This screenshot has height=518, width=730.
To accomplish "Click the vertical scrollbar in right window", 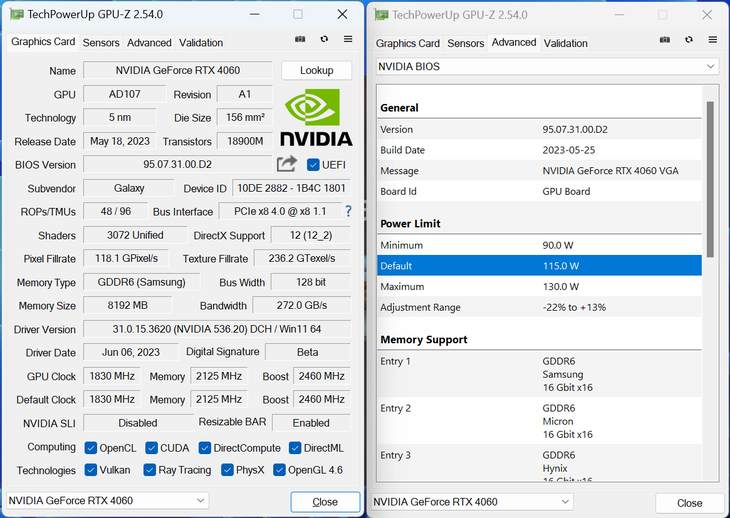I will coord(710,179).
